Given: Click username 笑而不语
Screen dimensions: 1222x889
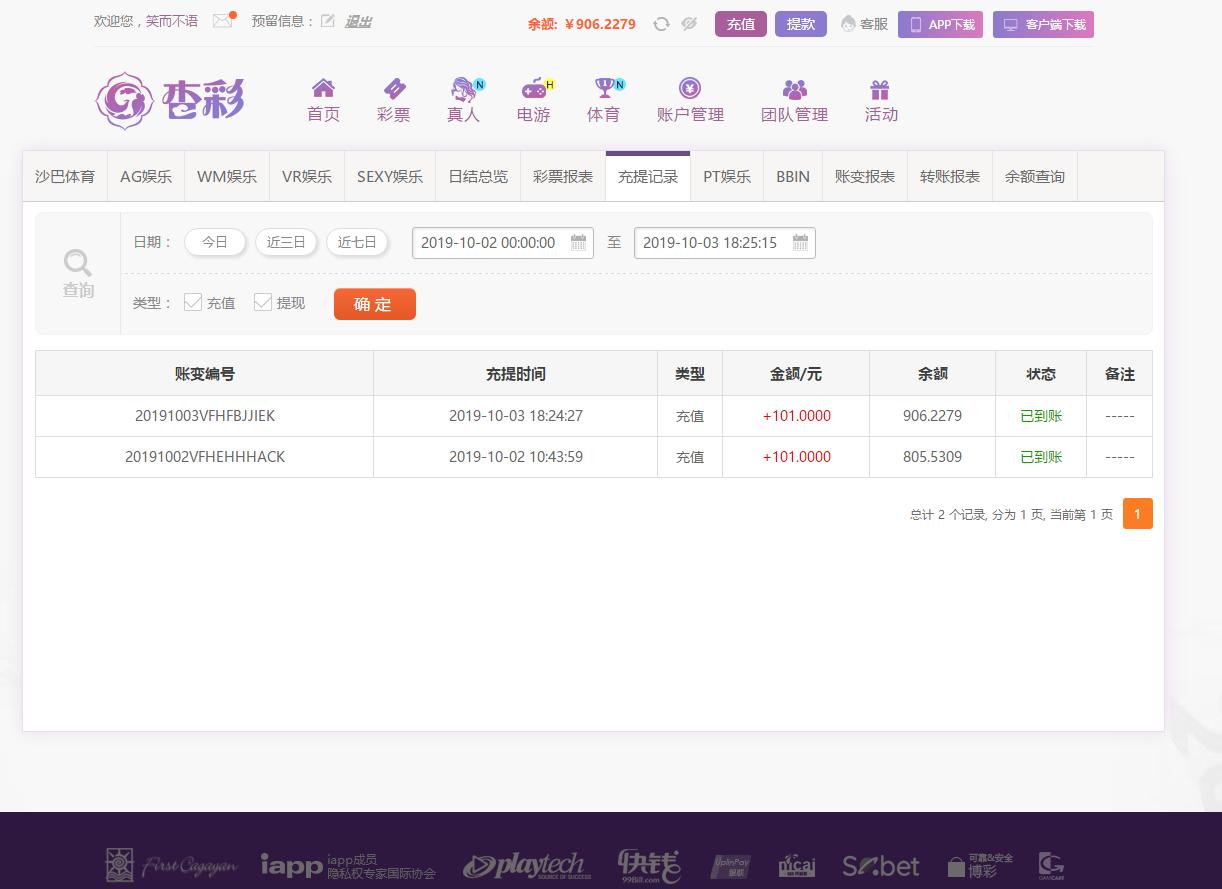Looking at the screenshot, I should tap(172, 21).
